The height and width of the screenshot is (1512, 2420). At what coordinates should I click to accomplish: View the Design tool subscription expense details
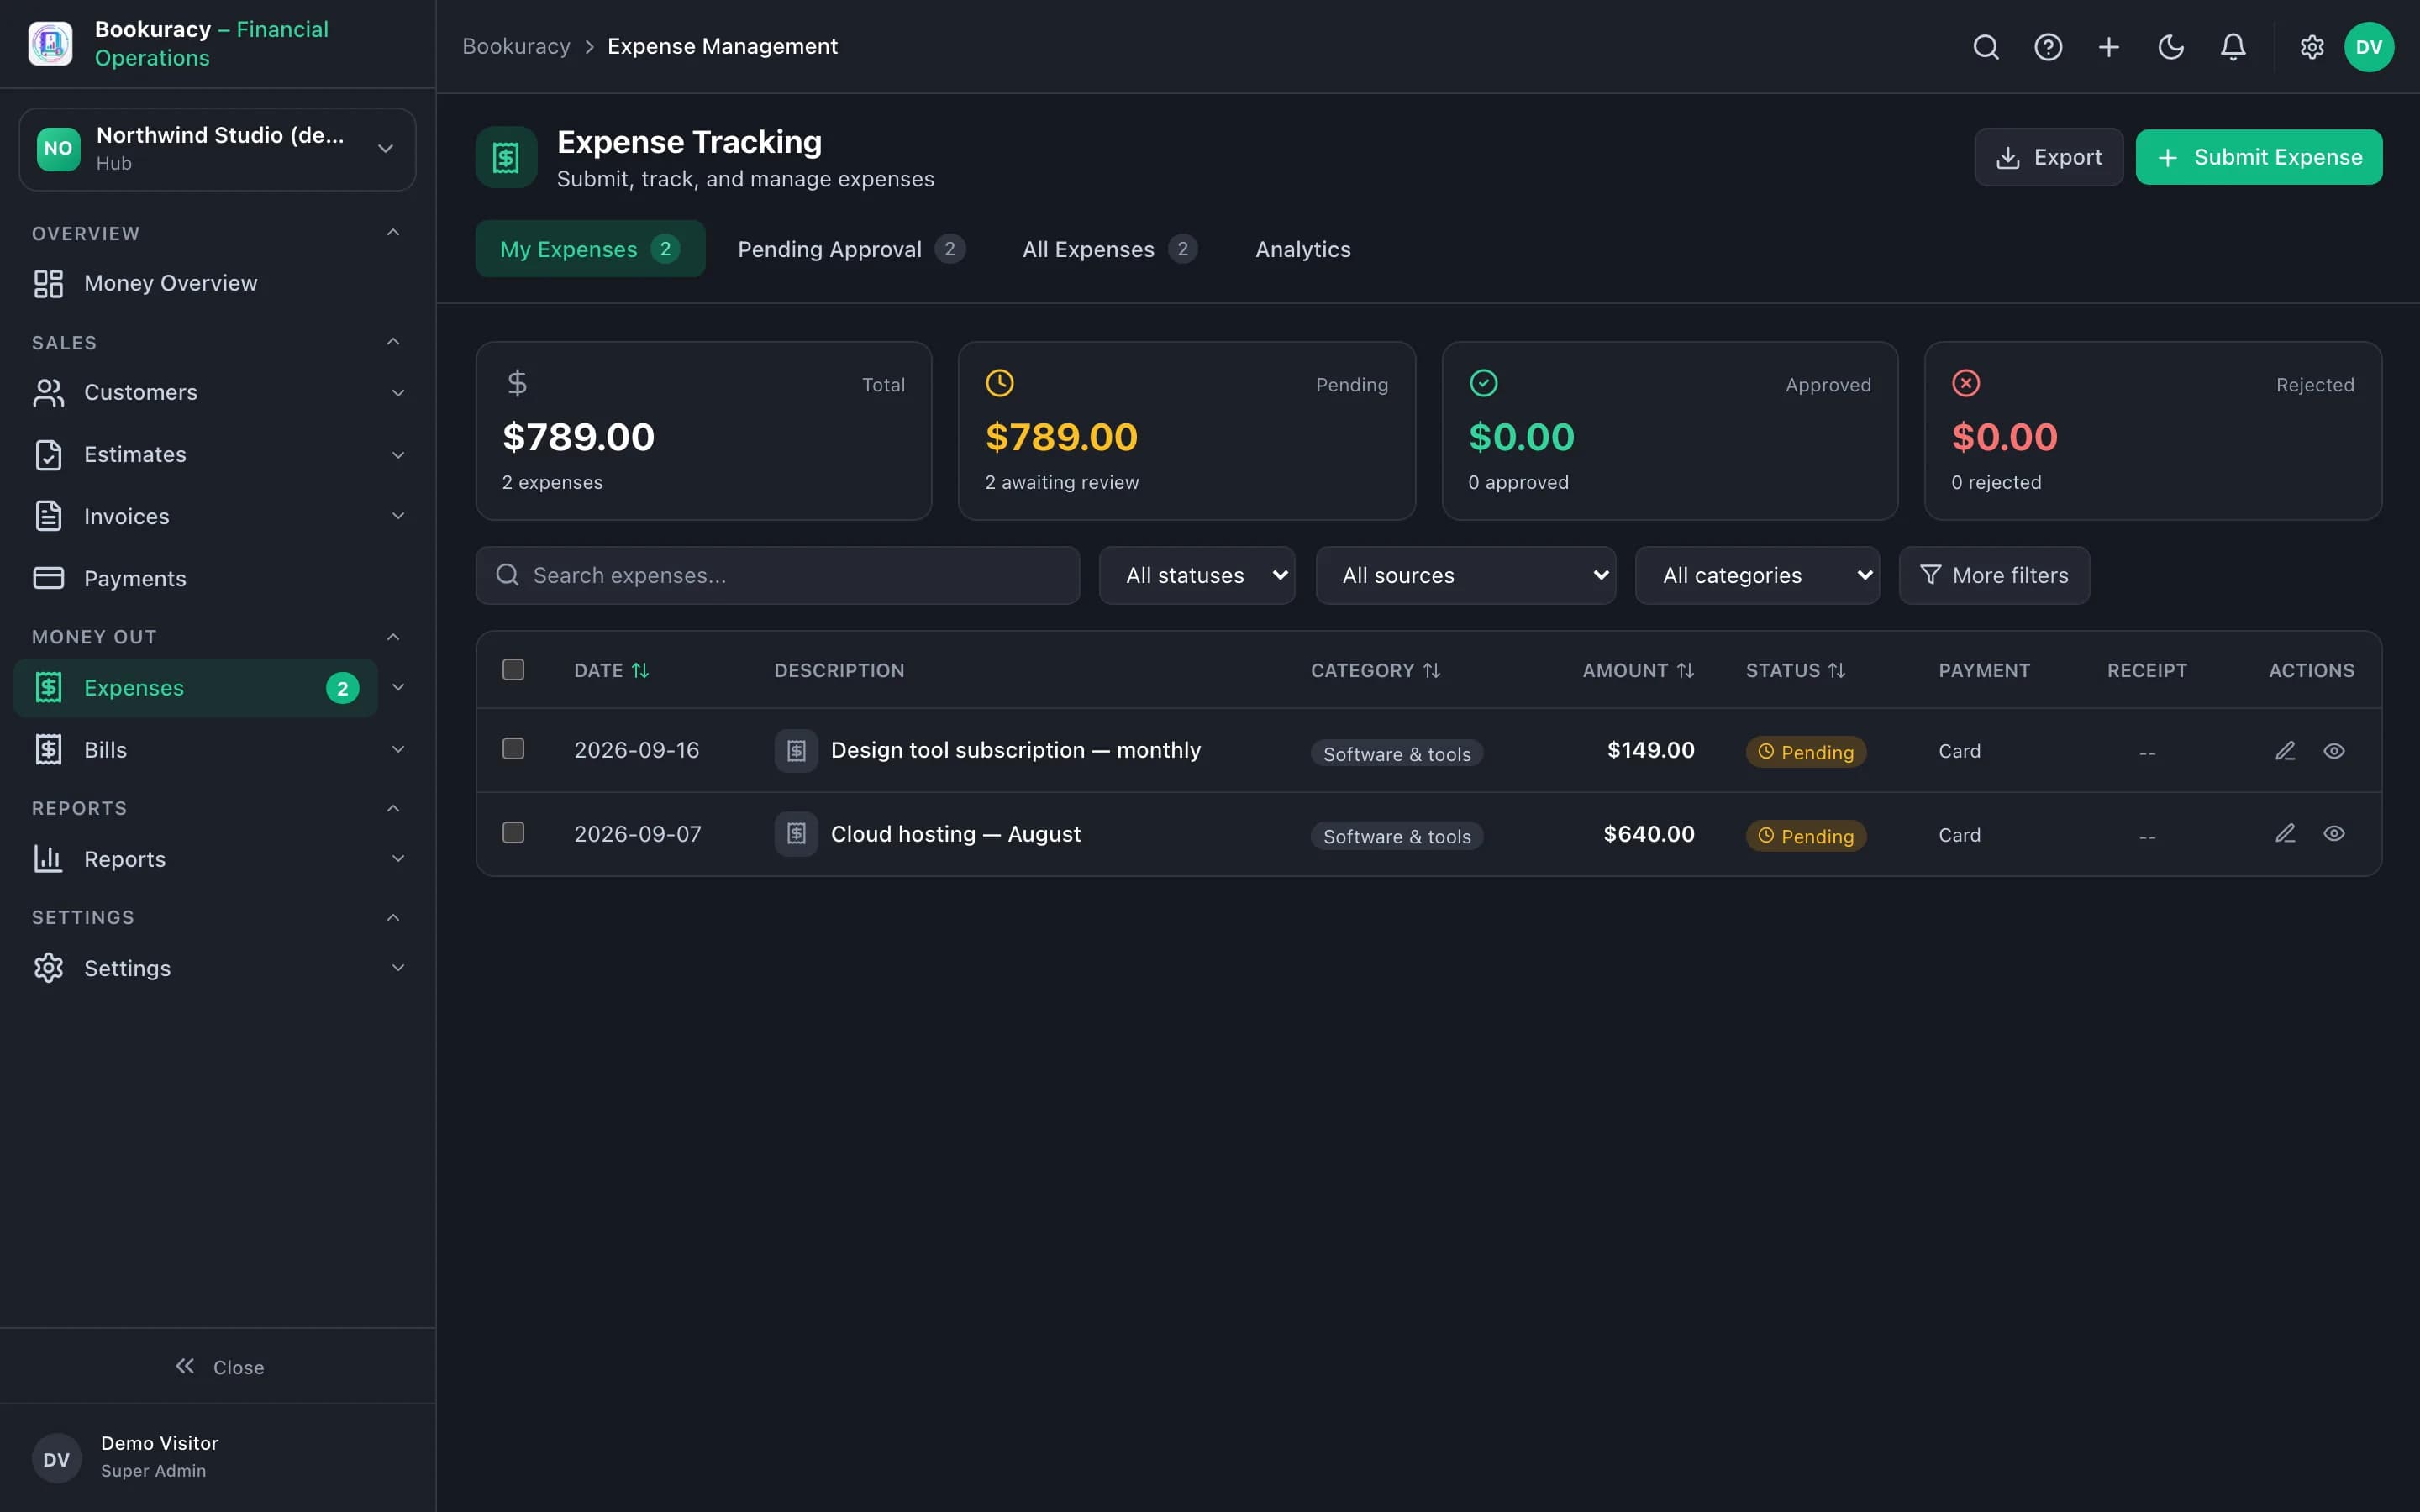(x=2334, y=751)
